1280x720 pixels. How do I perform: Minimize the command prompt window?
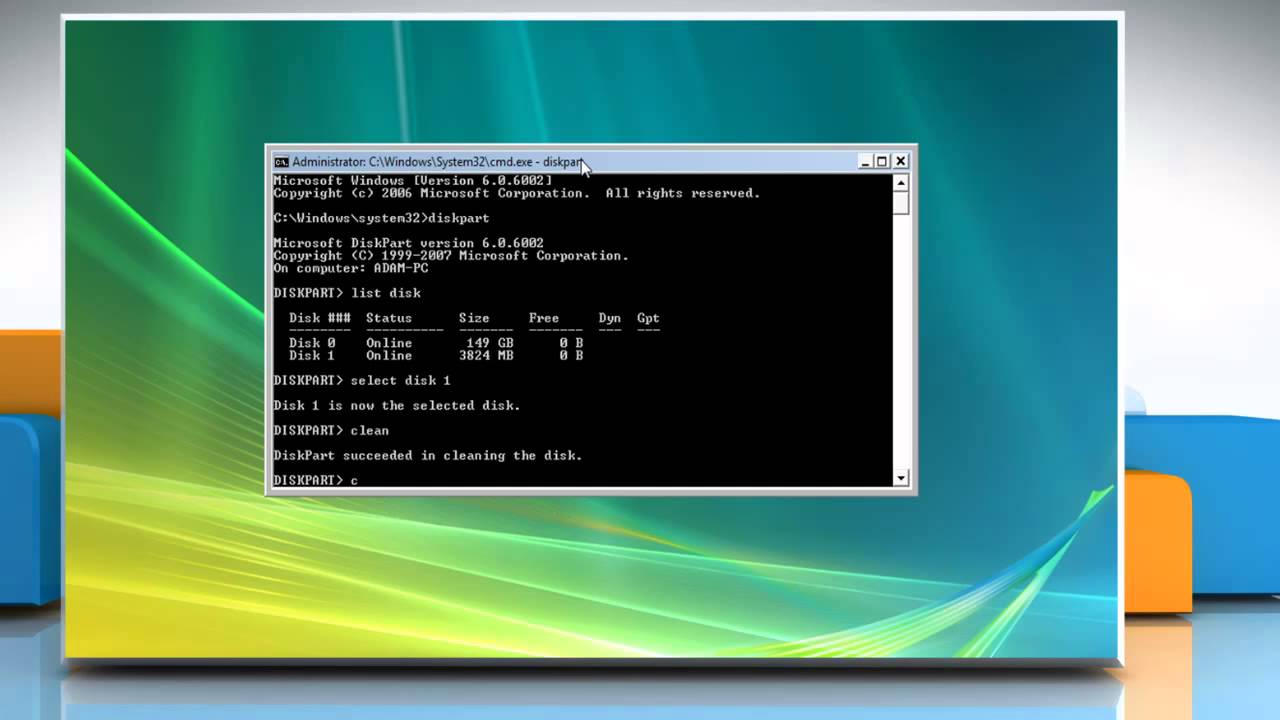(x=865, y=161)
